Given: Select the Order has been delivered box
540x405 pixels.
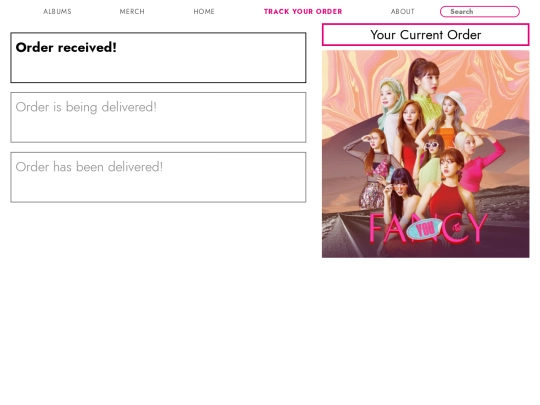Looking at the screenshot, I should pos(158,177).
